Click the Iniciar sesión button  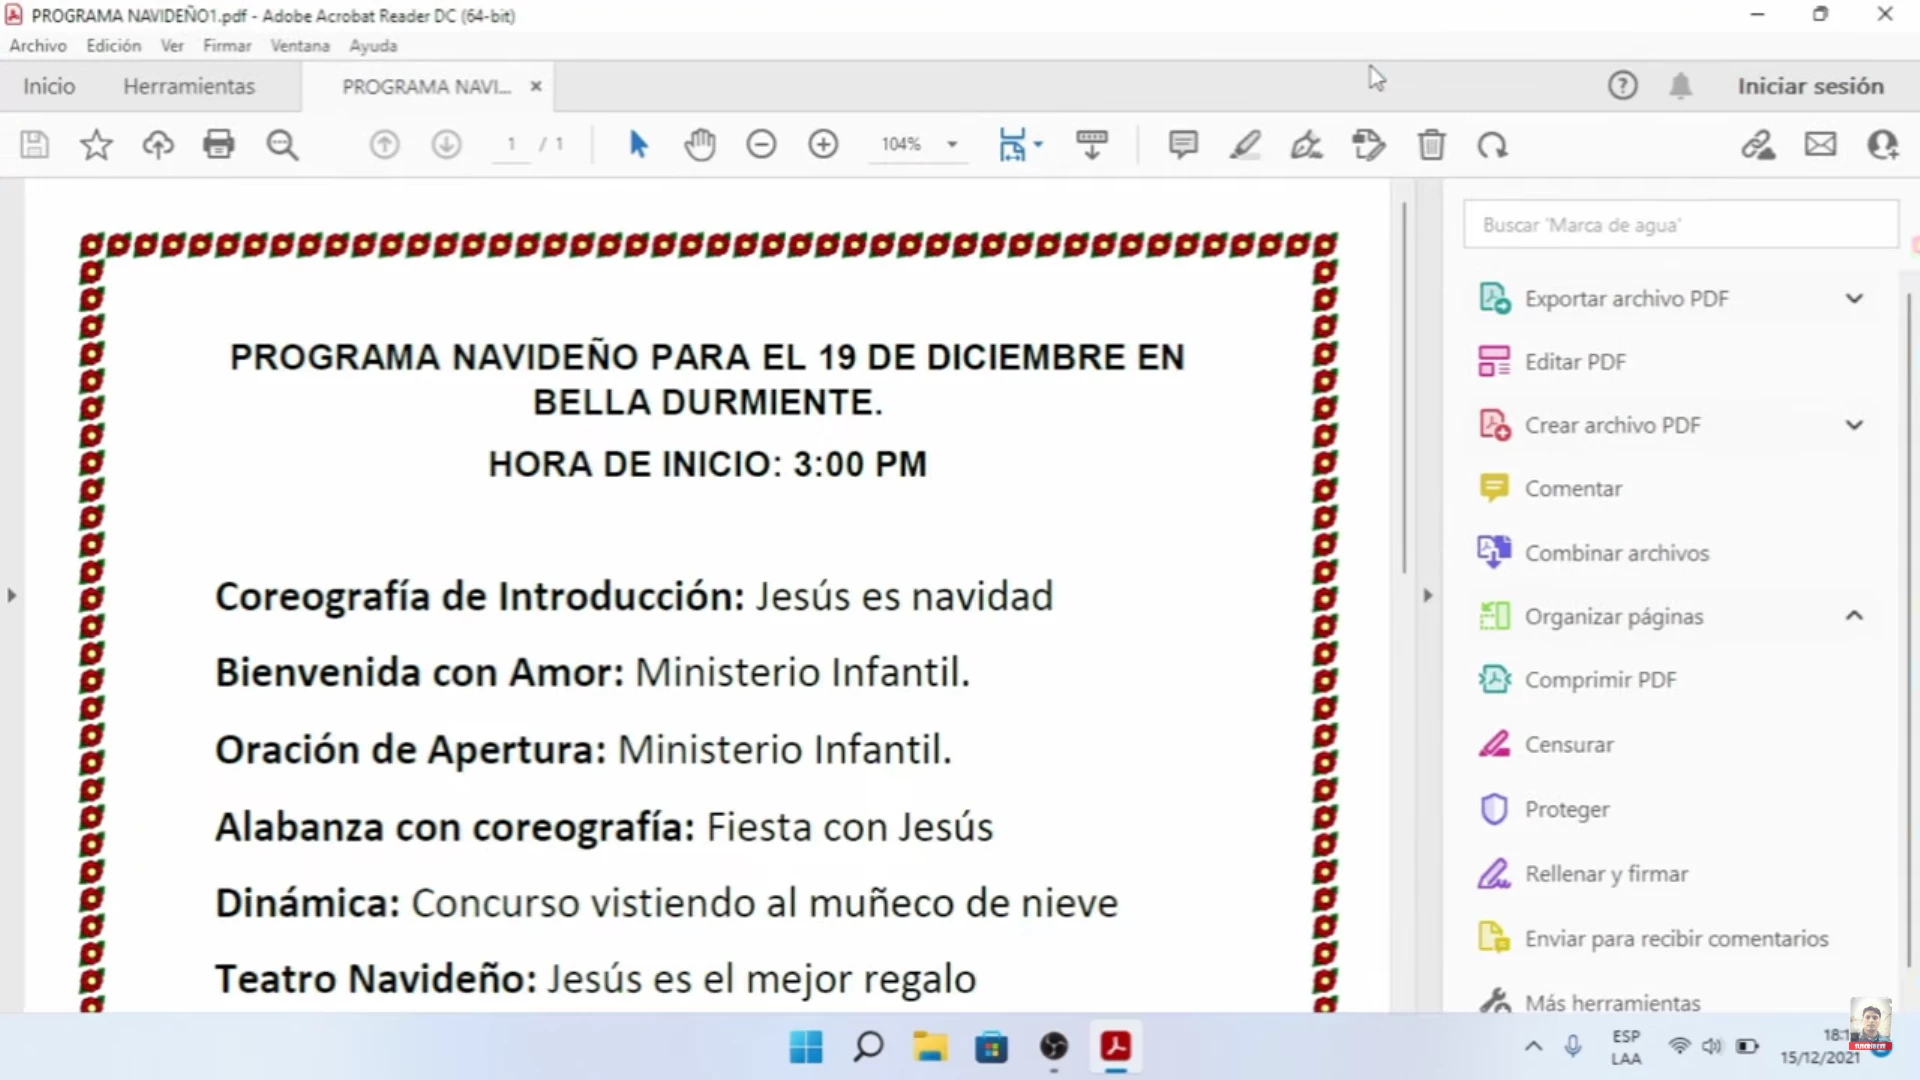coord(1810,87)
